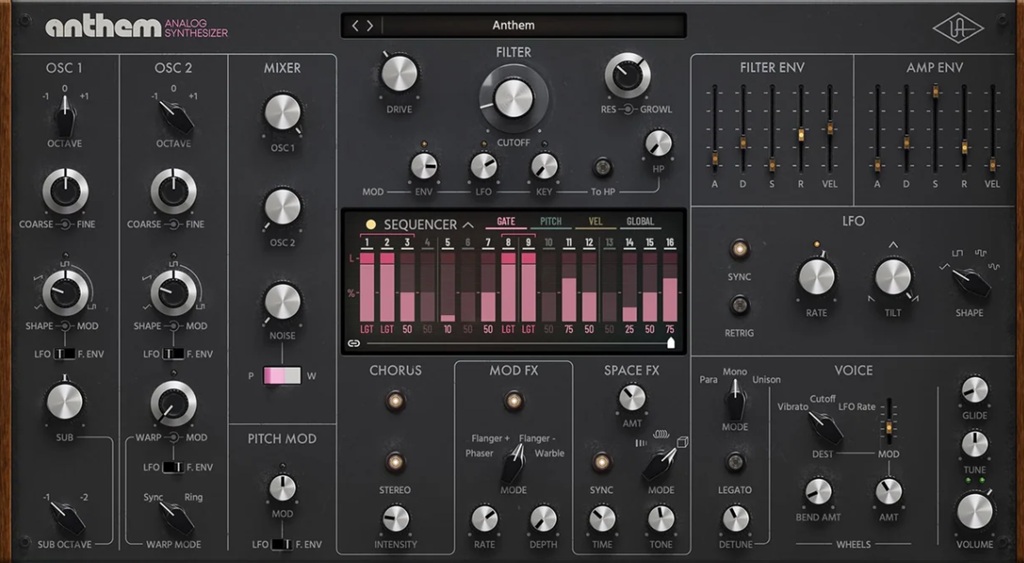Click the LFO SHAPE selector knob

point(970,283)
